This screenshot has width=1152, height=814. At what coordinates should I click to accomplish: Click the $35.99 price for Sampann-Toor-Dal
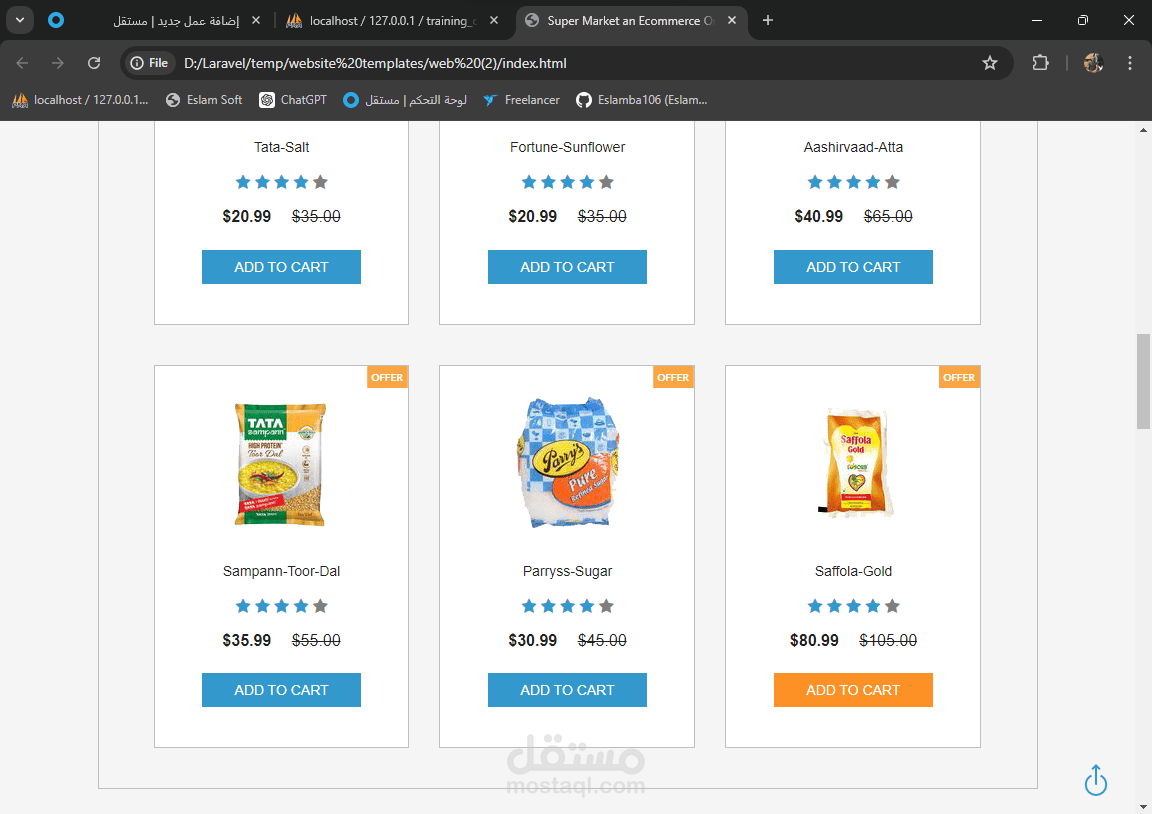[x=247, y=640]
